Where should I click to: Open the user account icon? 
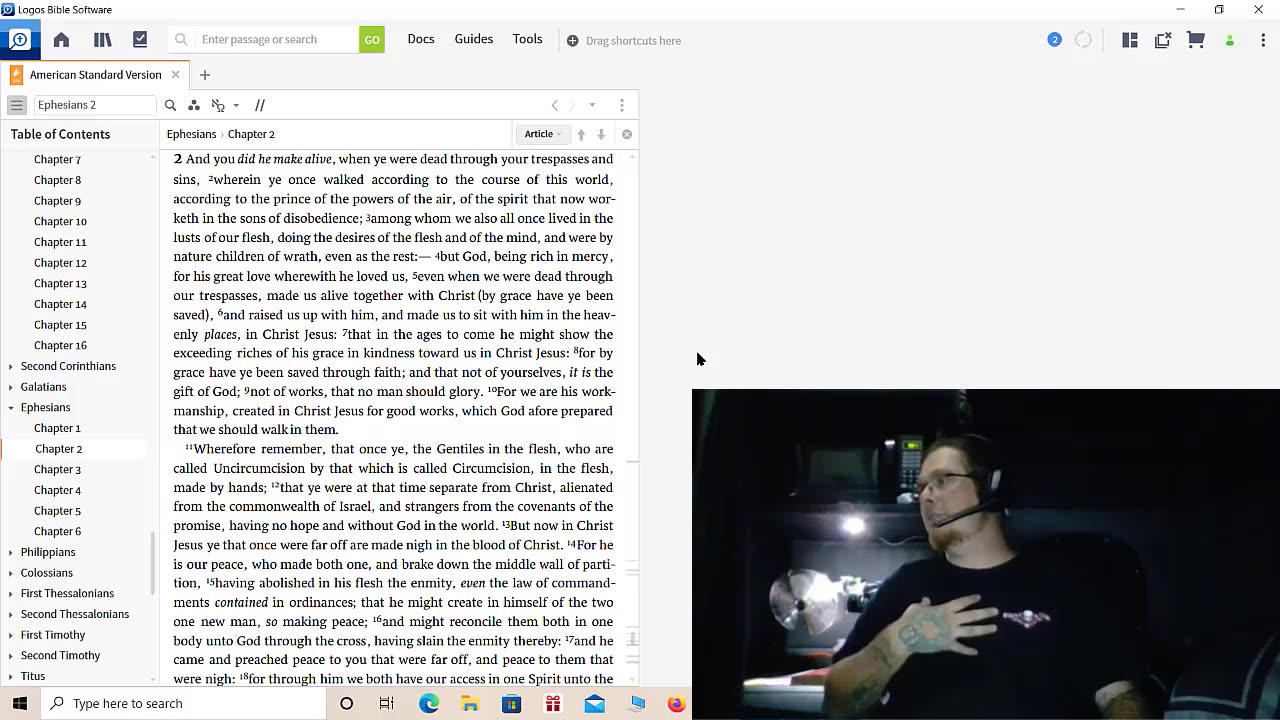pos(1230,40)
